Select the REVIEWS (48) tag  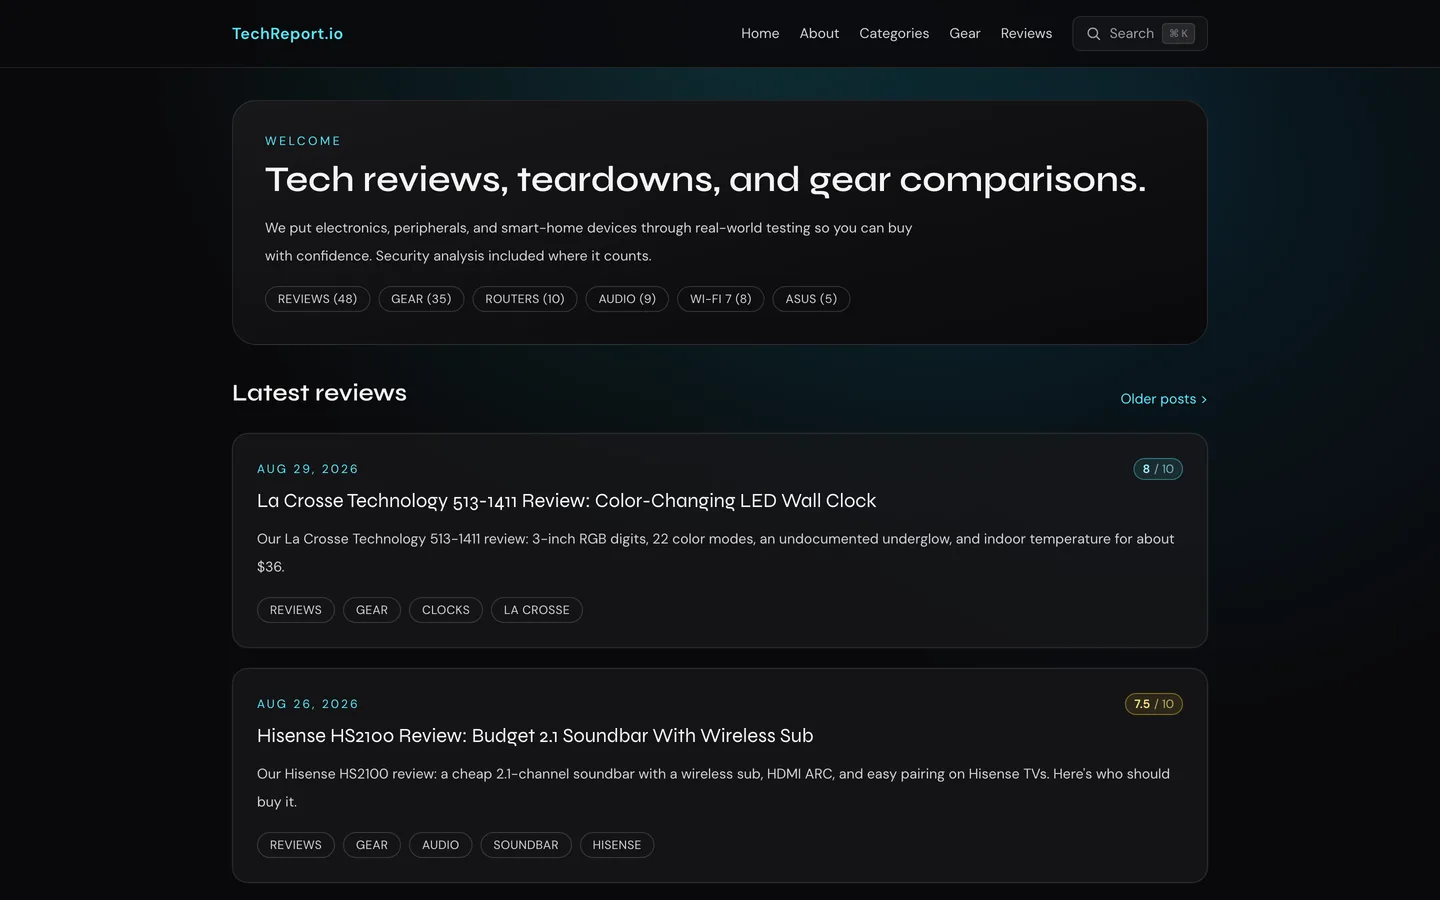317,299
